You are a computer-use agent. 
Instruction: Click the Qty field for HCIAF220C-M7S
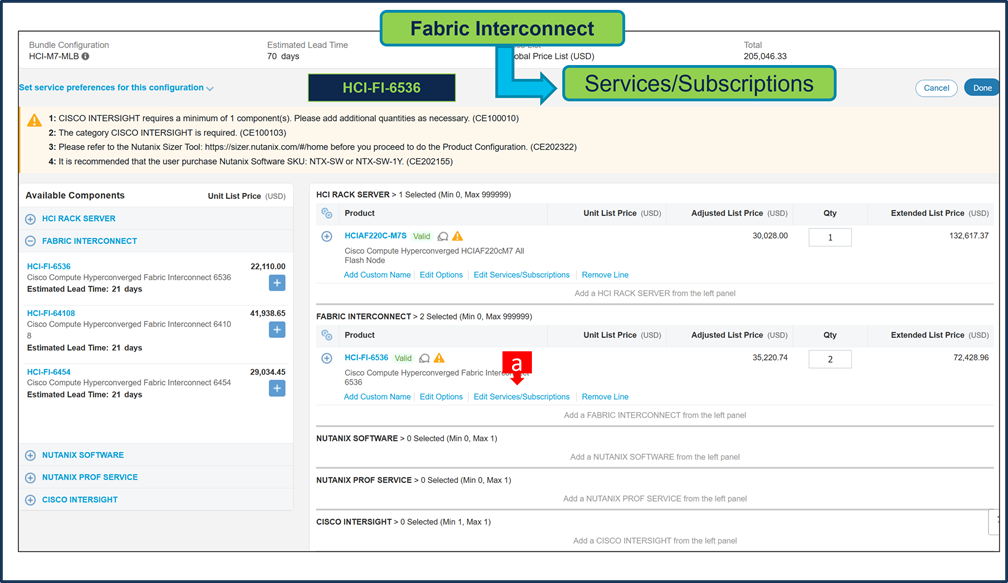[830, 237]
